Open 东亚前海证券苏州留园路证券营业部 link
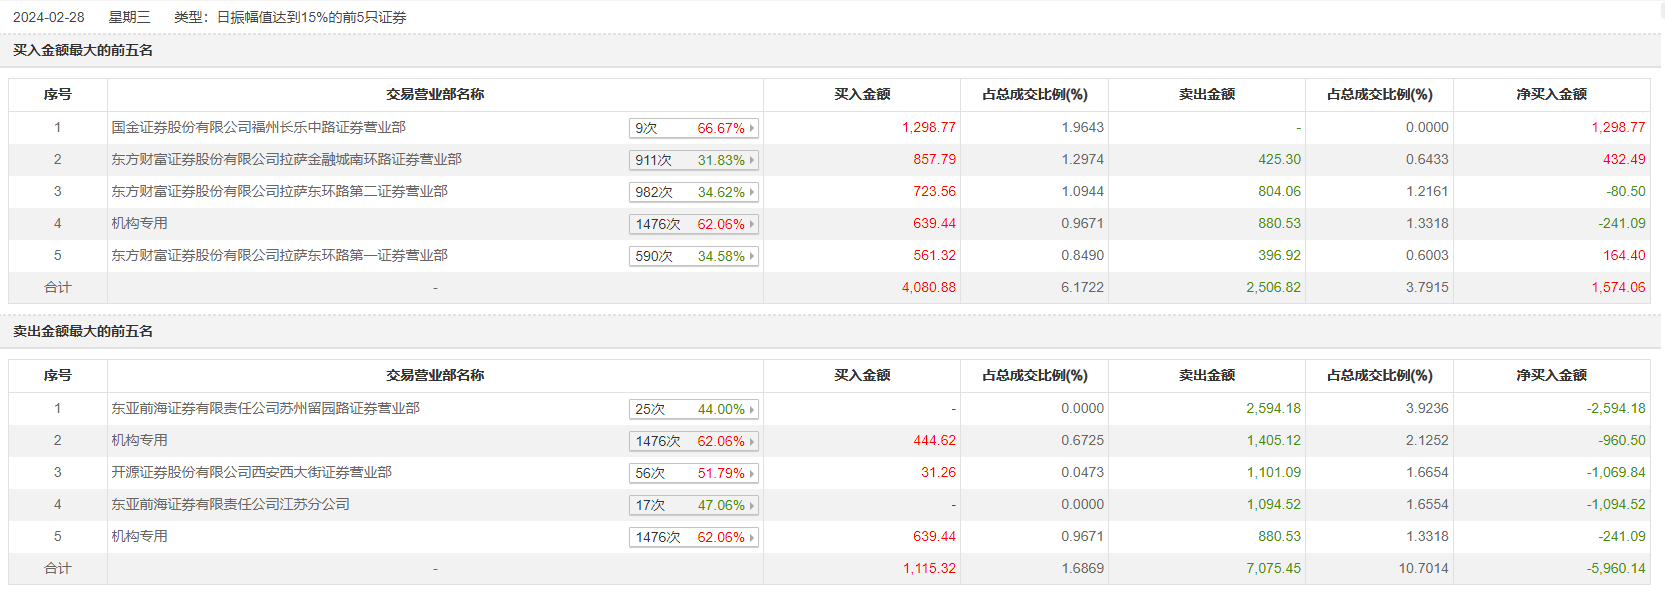1665x594 pixels. (265, 408)
